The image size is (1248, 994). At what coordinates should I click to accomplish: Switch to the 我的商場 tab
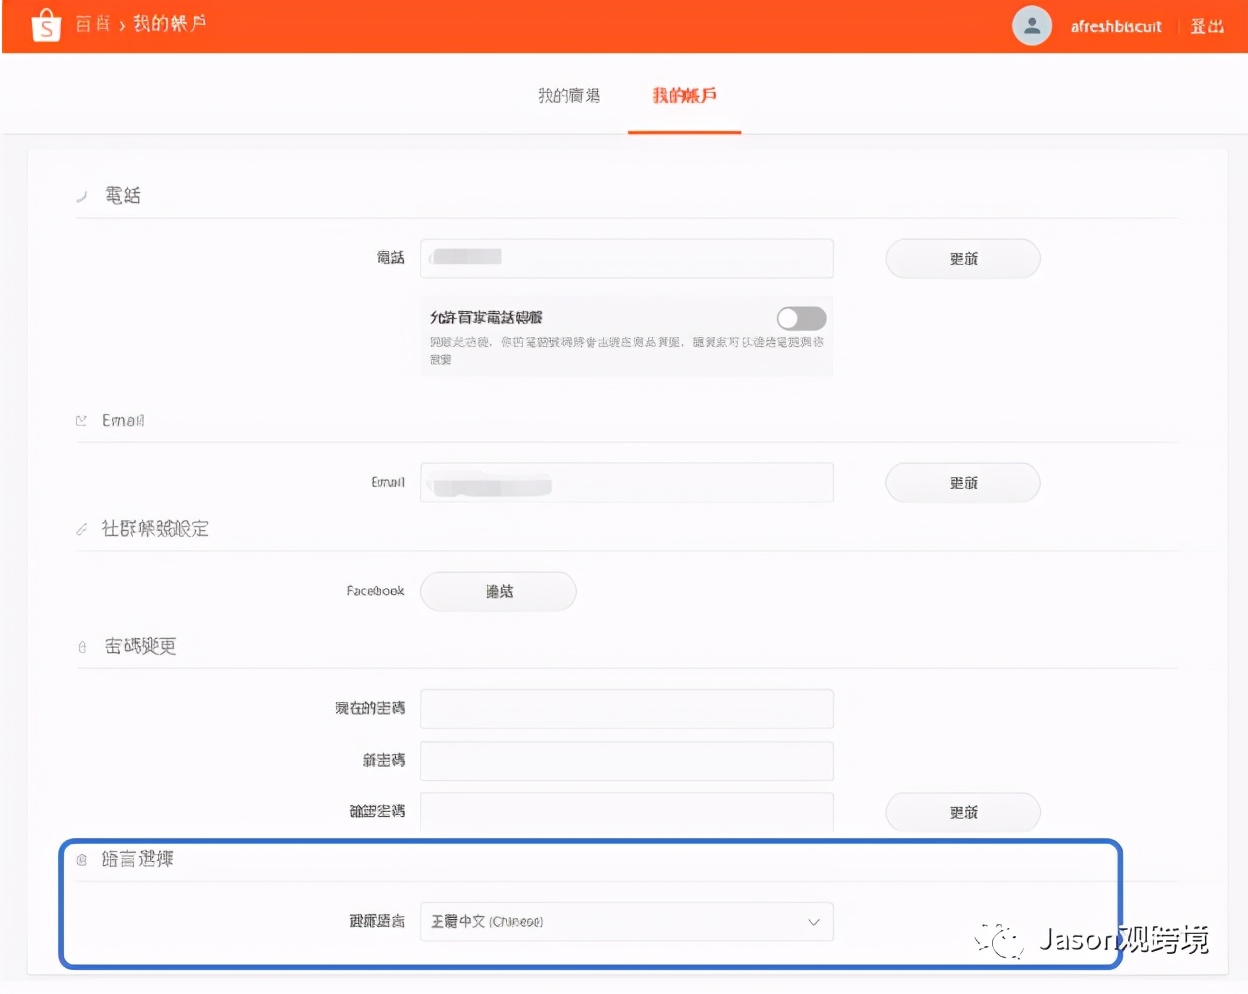[x=566, y=94]
